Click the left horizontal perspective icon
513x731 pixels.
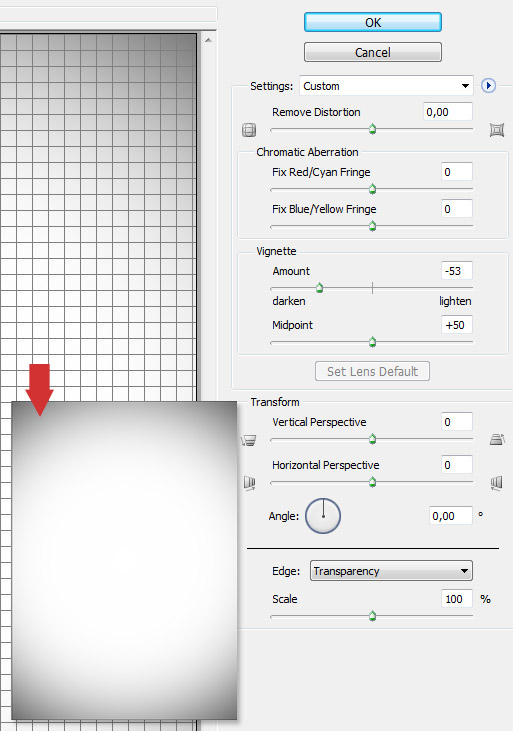point(250,483)
